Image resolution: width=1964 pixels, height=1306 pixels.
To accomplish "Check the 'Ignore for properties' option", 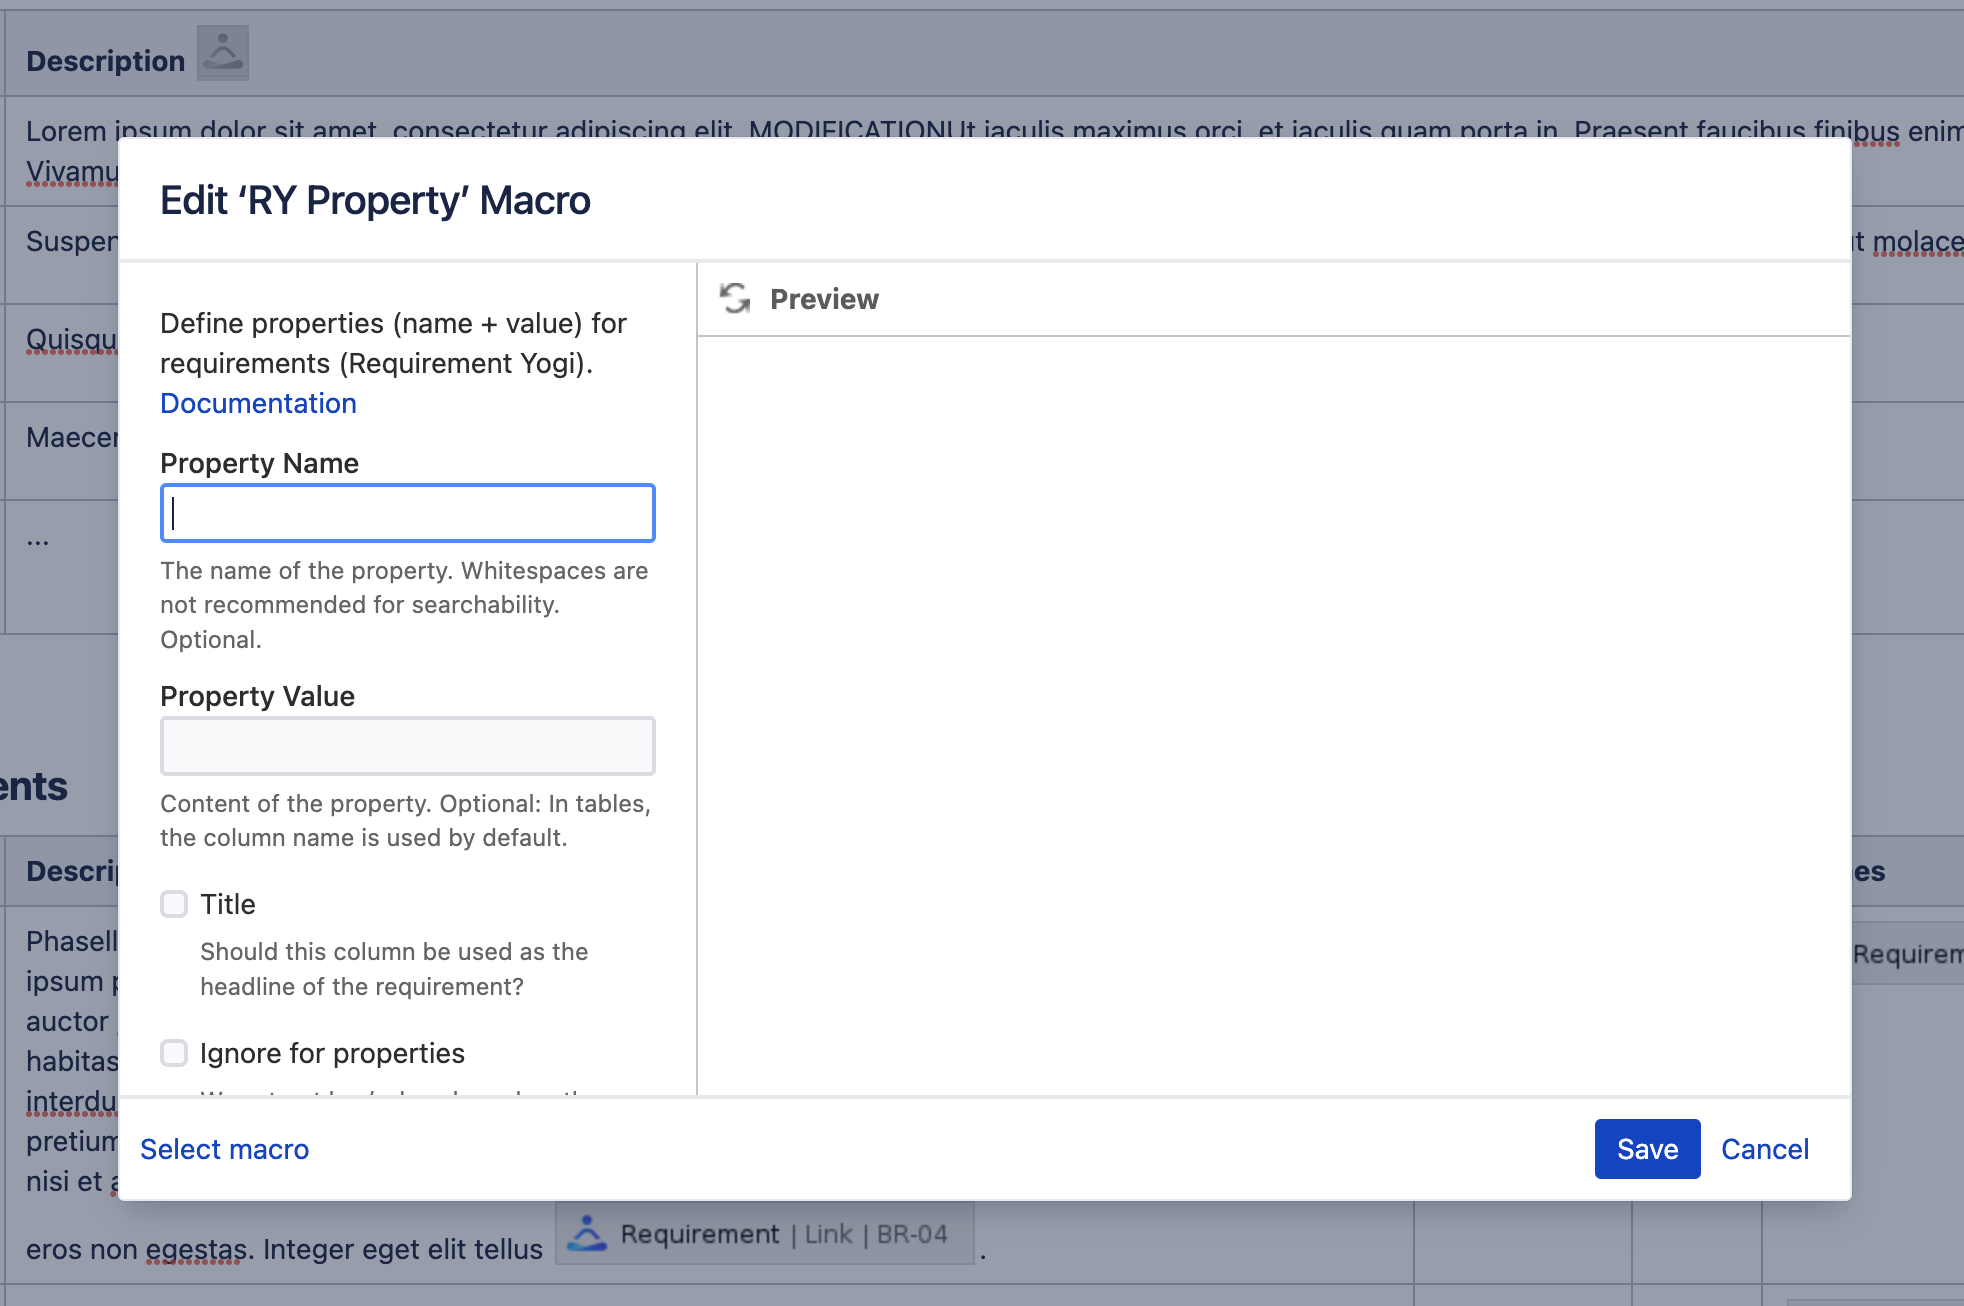I will [174, 1053].
